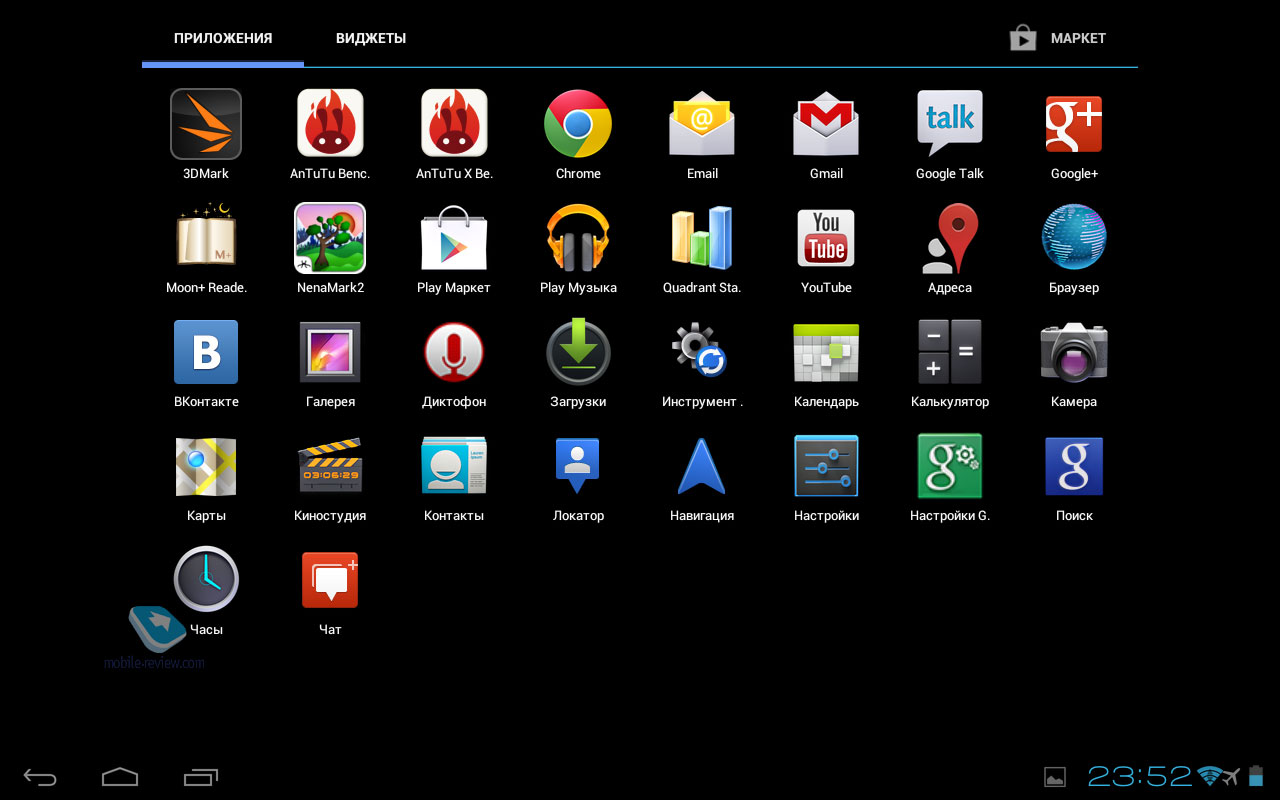
Task: Open the Gmail app
Action: [826, 124]
